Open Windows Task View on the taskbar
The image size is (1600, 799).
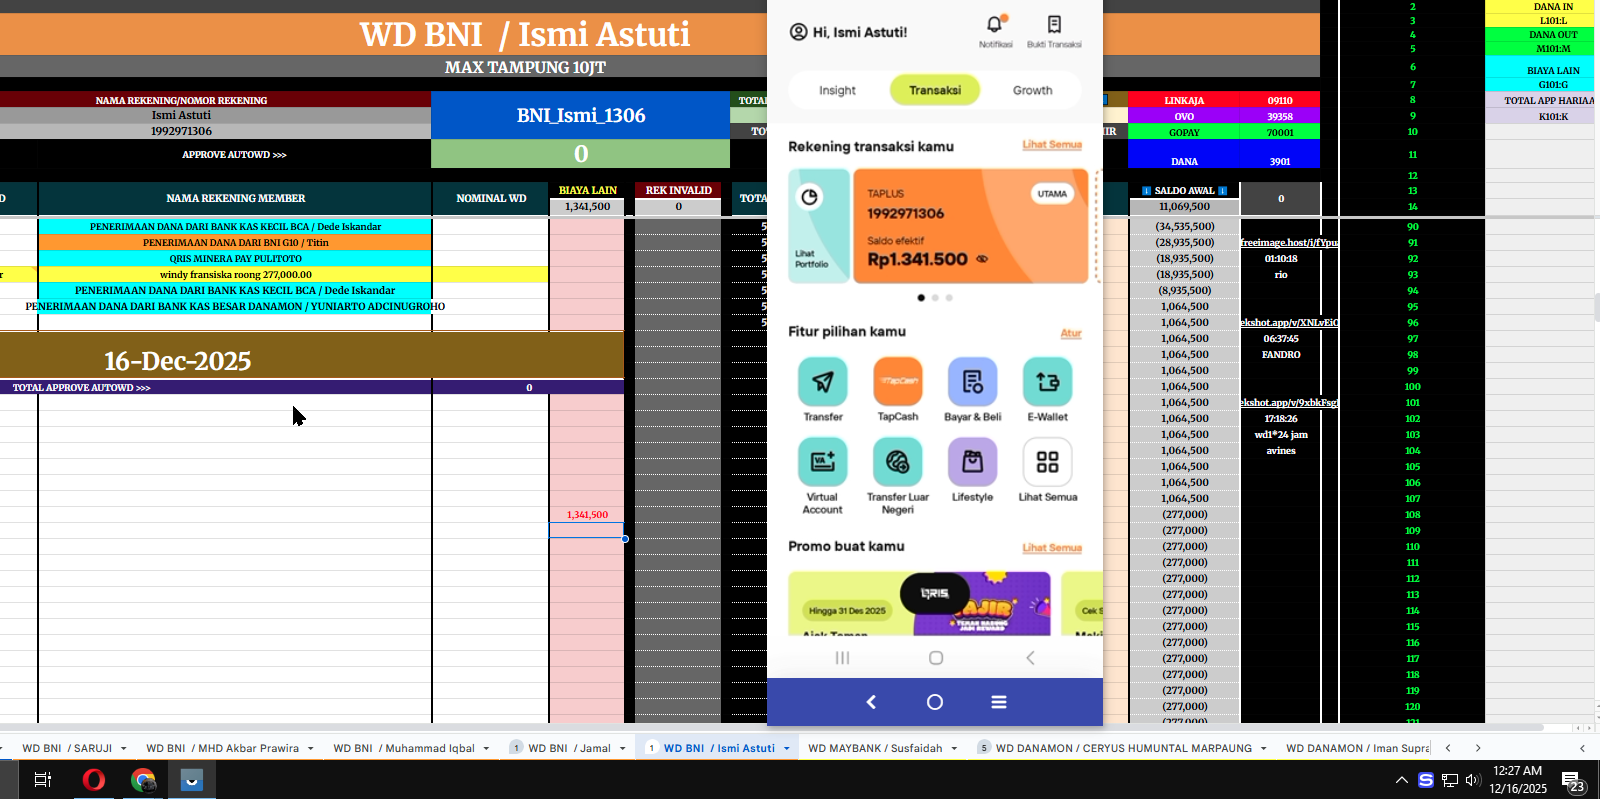click(43, 780)
